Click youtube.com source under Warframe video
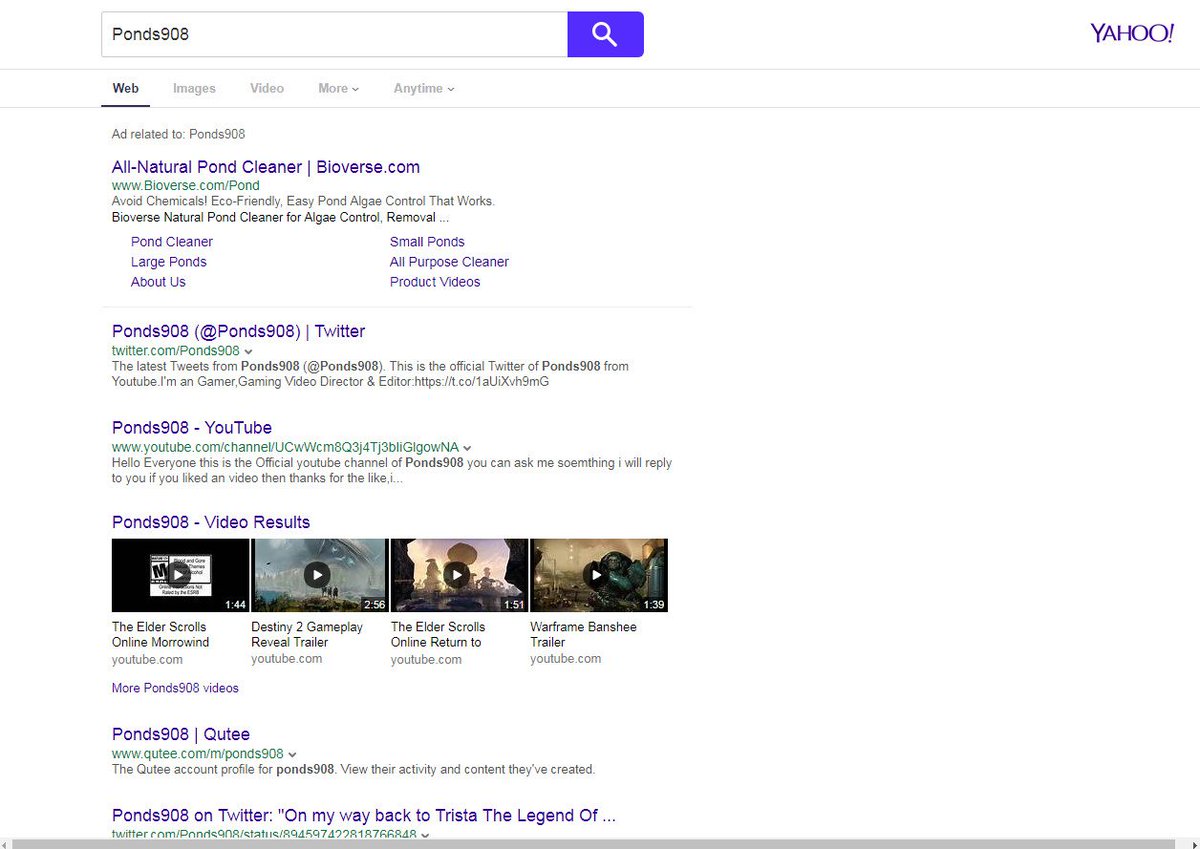Image resolution: width=1200 pixels, height=849 pixels. (x=566, y=659)
